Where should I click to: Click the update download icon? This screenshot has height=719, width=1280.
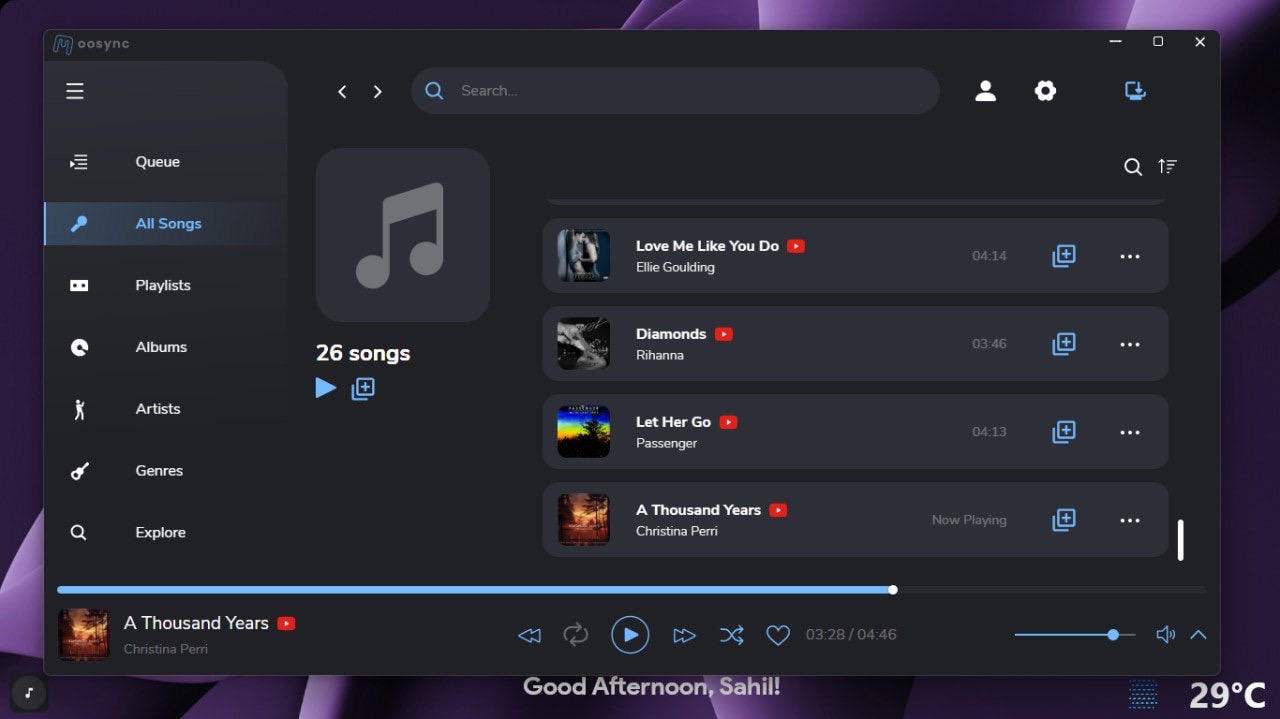coord(1135,91)
